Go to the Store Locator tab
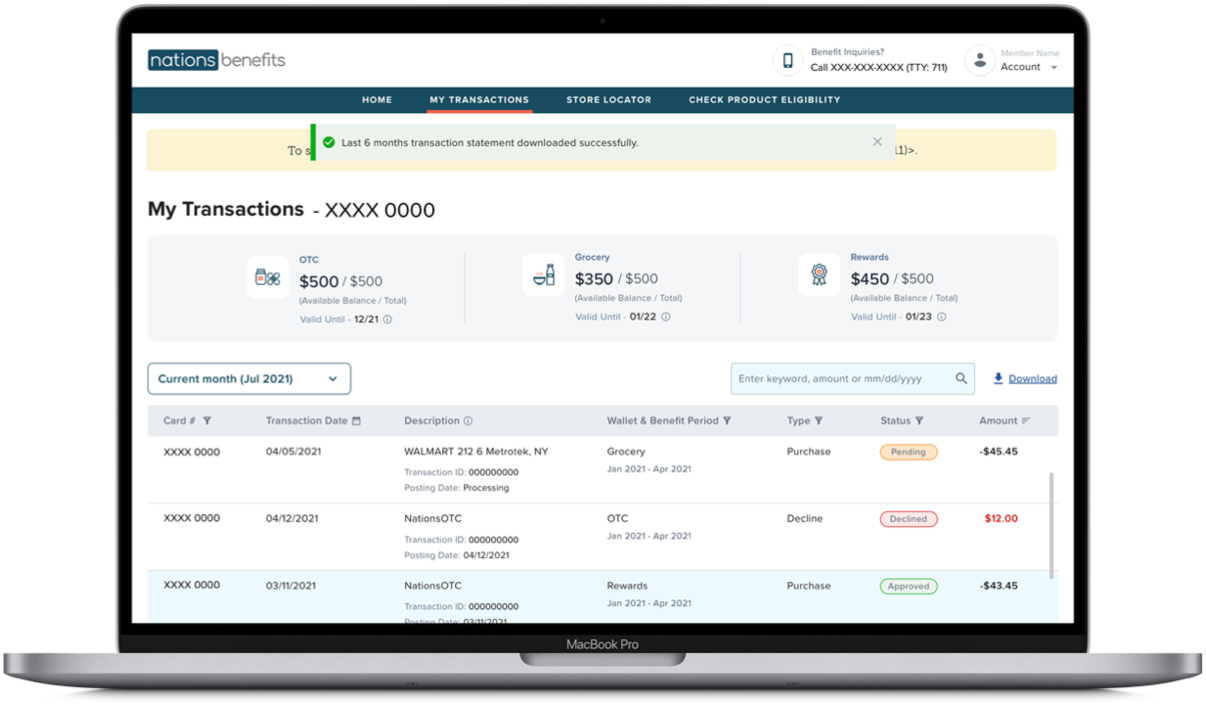1206x704 pixels. click(608, 100)
